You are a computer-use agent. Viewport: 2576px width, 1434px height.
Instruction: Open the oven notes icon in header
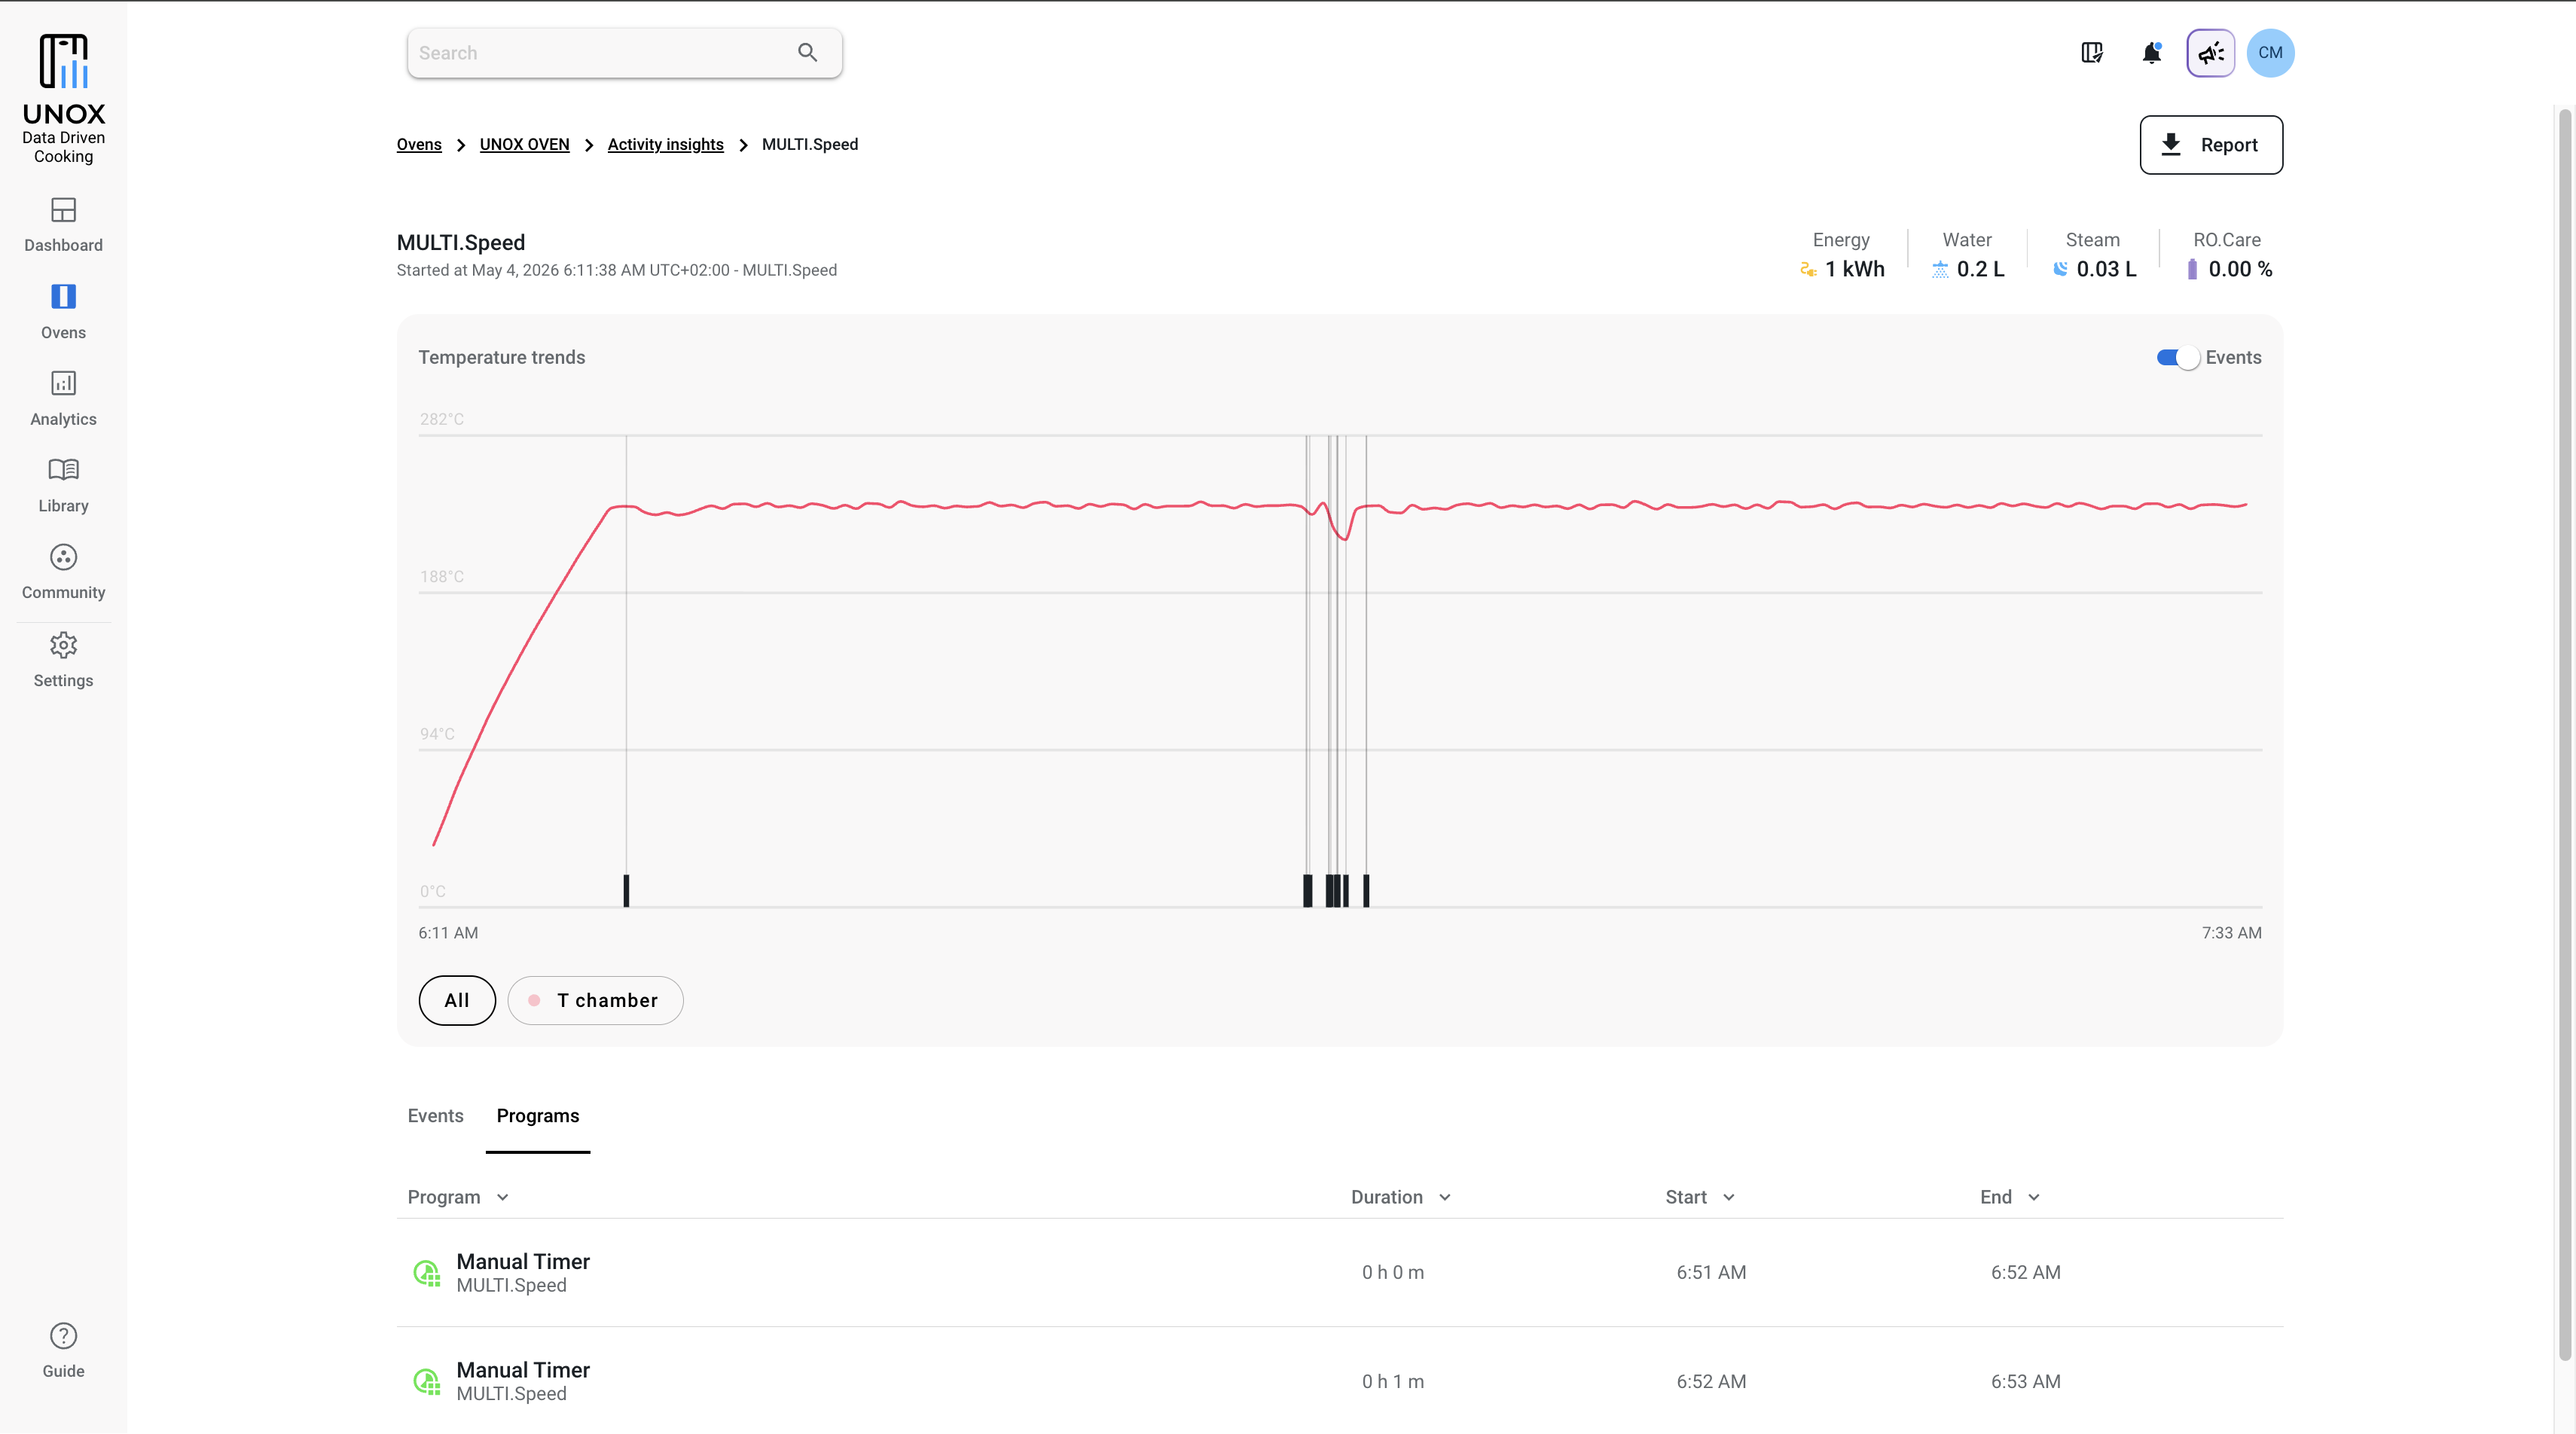click(2091, 53)
